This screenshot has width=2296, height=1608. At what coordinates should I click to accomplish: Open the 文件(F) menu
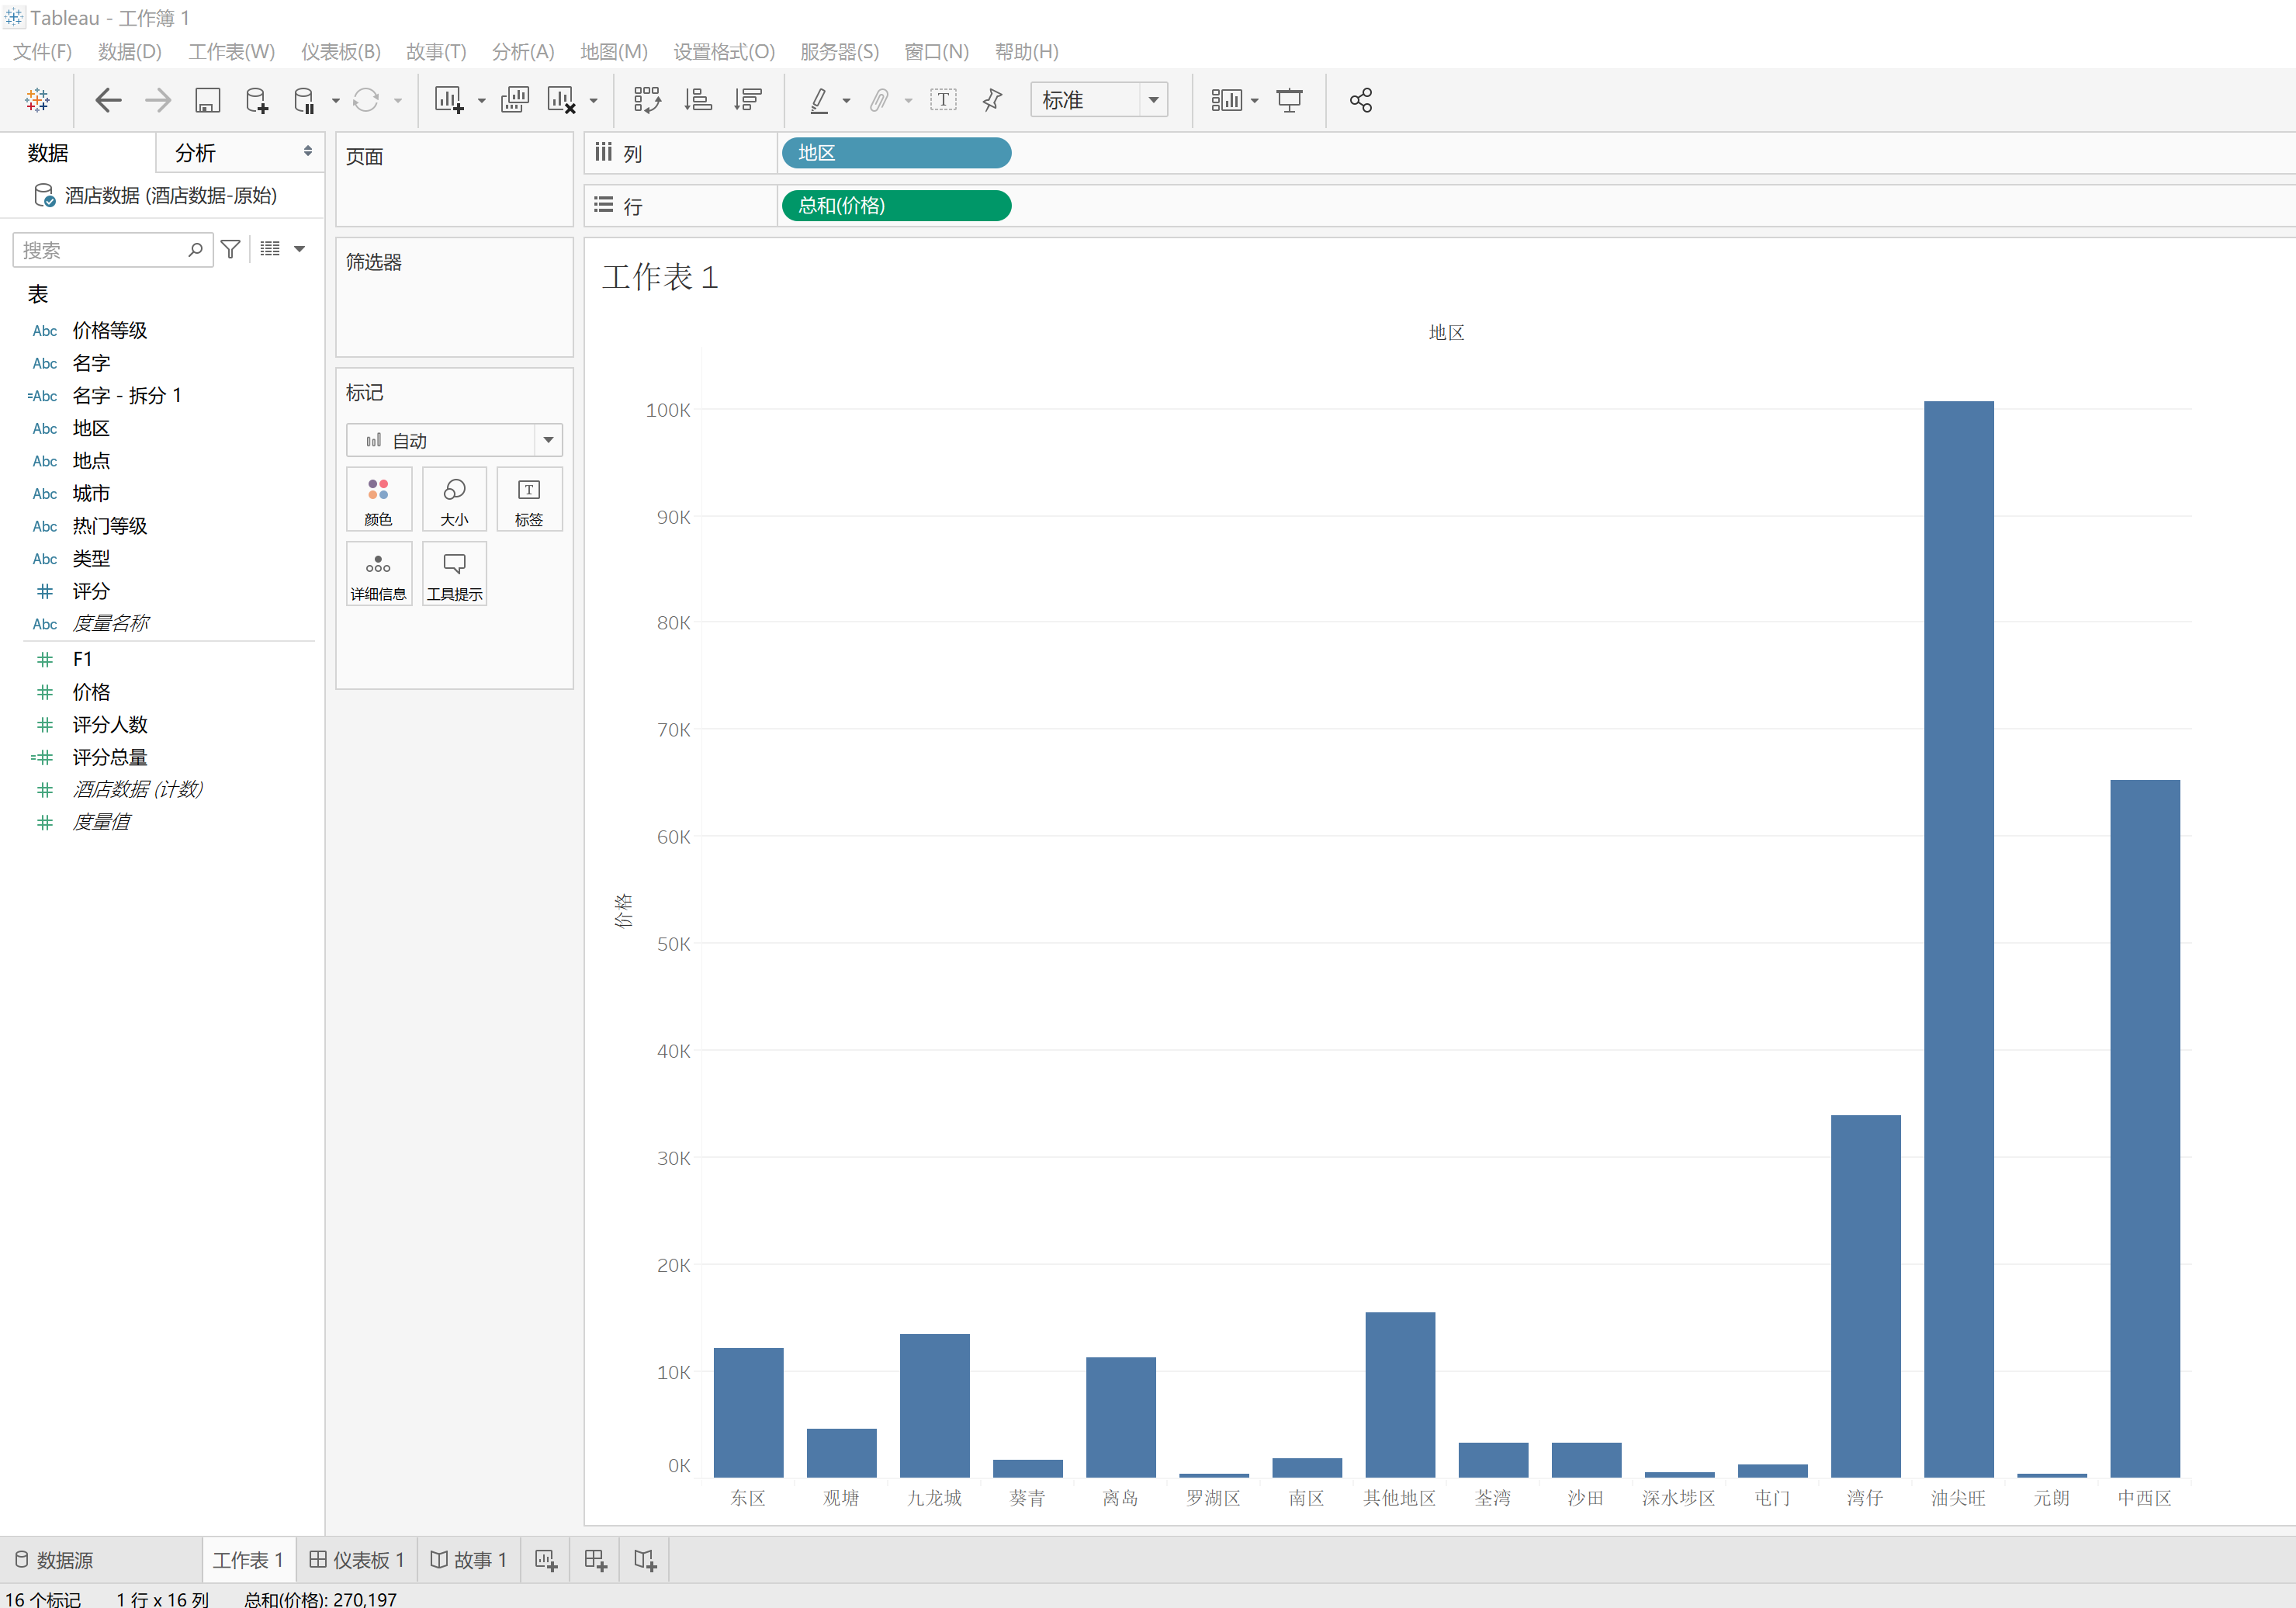point(42,52)
